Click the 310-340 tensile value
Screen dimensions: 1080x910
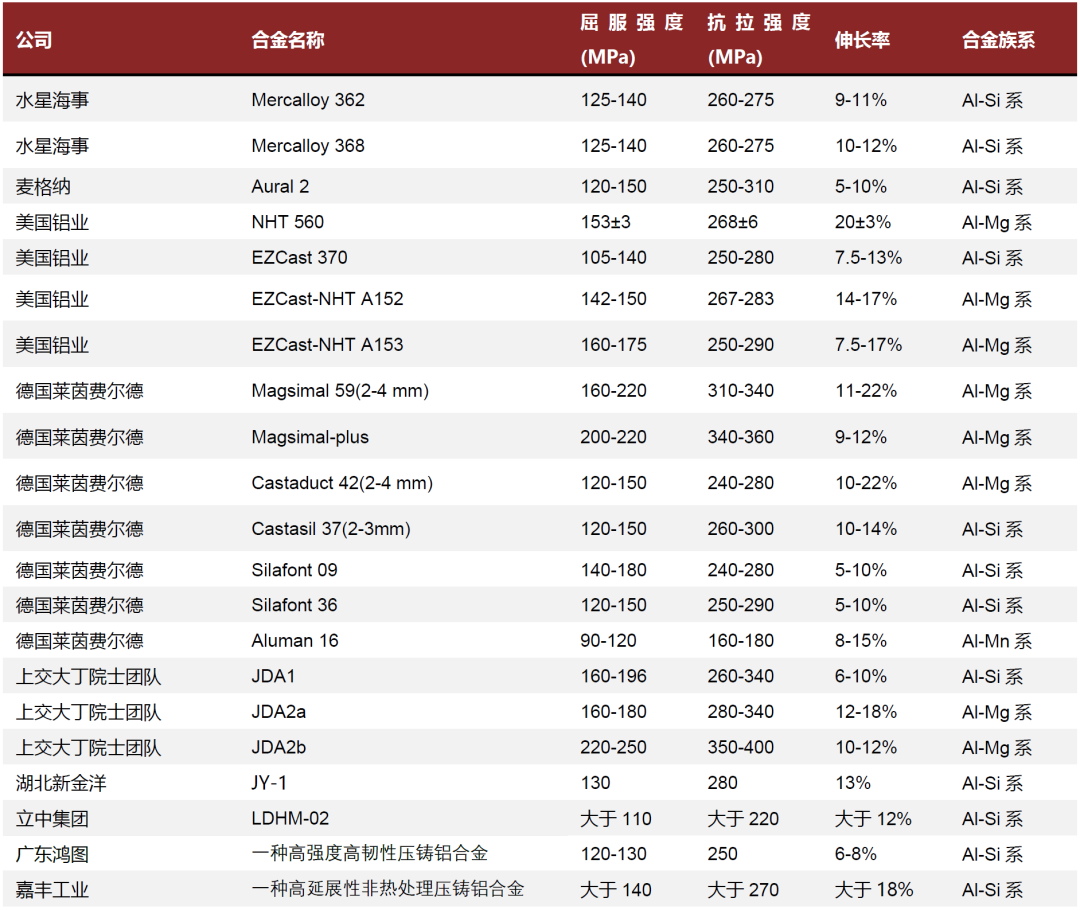pyautogui.click(x=740, y=391)
